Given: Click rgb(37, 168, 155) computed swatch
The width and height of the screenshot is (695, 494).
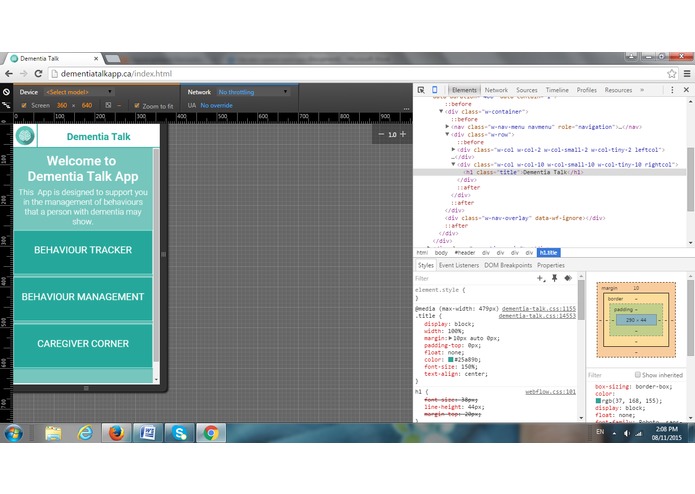Looking at the screenshot, I should pyautogui.click(x=598, y=401).
